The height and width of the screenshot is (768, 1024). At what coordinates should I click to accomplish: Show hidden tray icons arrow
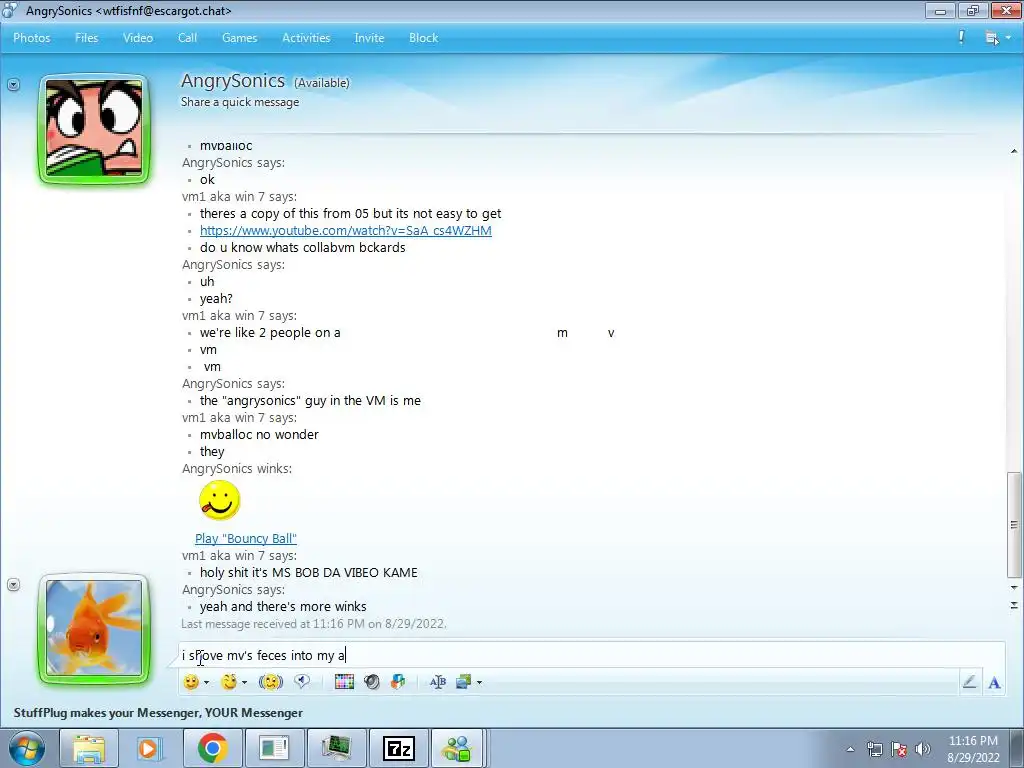point(850,749)
